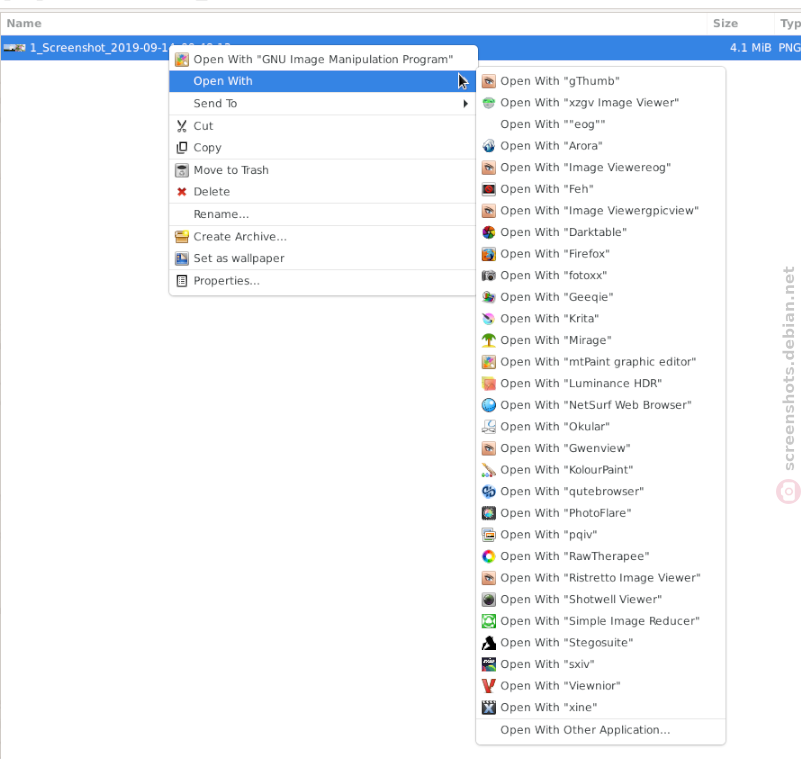This screenshot has height=759, width=801.
Task: Click the sxiv icon
Action: [488, 664]
